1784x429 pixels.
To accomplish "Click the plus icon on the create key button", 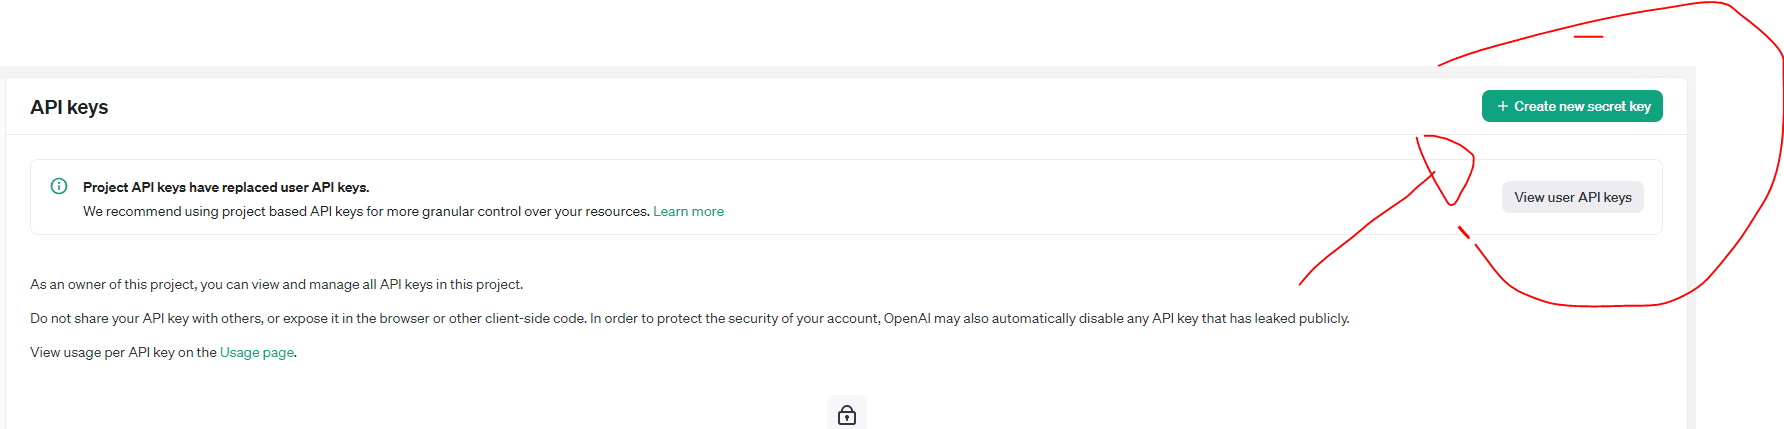I will [1502, 106].
